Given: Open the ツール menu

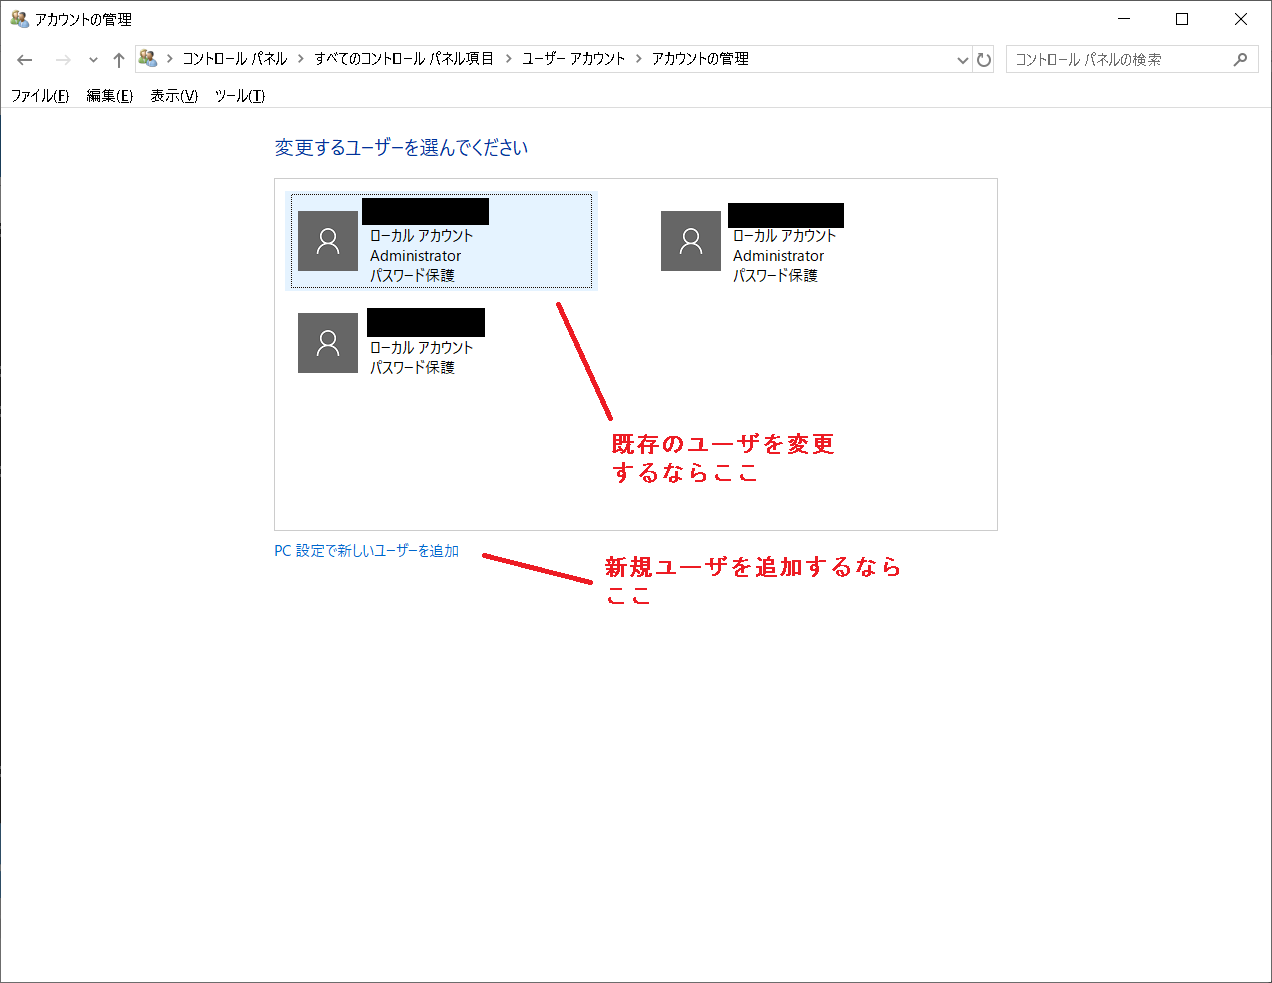Looking at the screenshot, I should (x=239, y=96).
